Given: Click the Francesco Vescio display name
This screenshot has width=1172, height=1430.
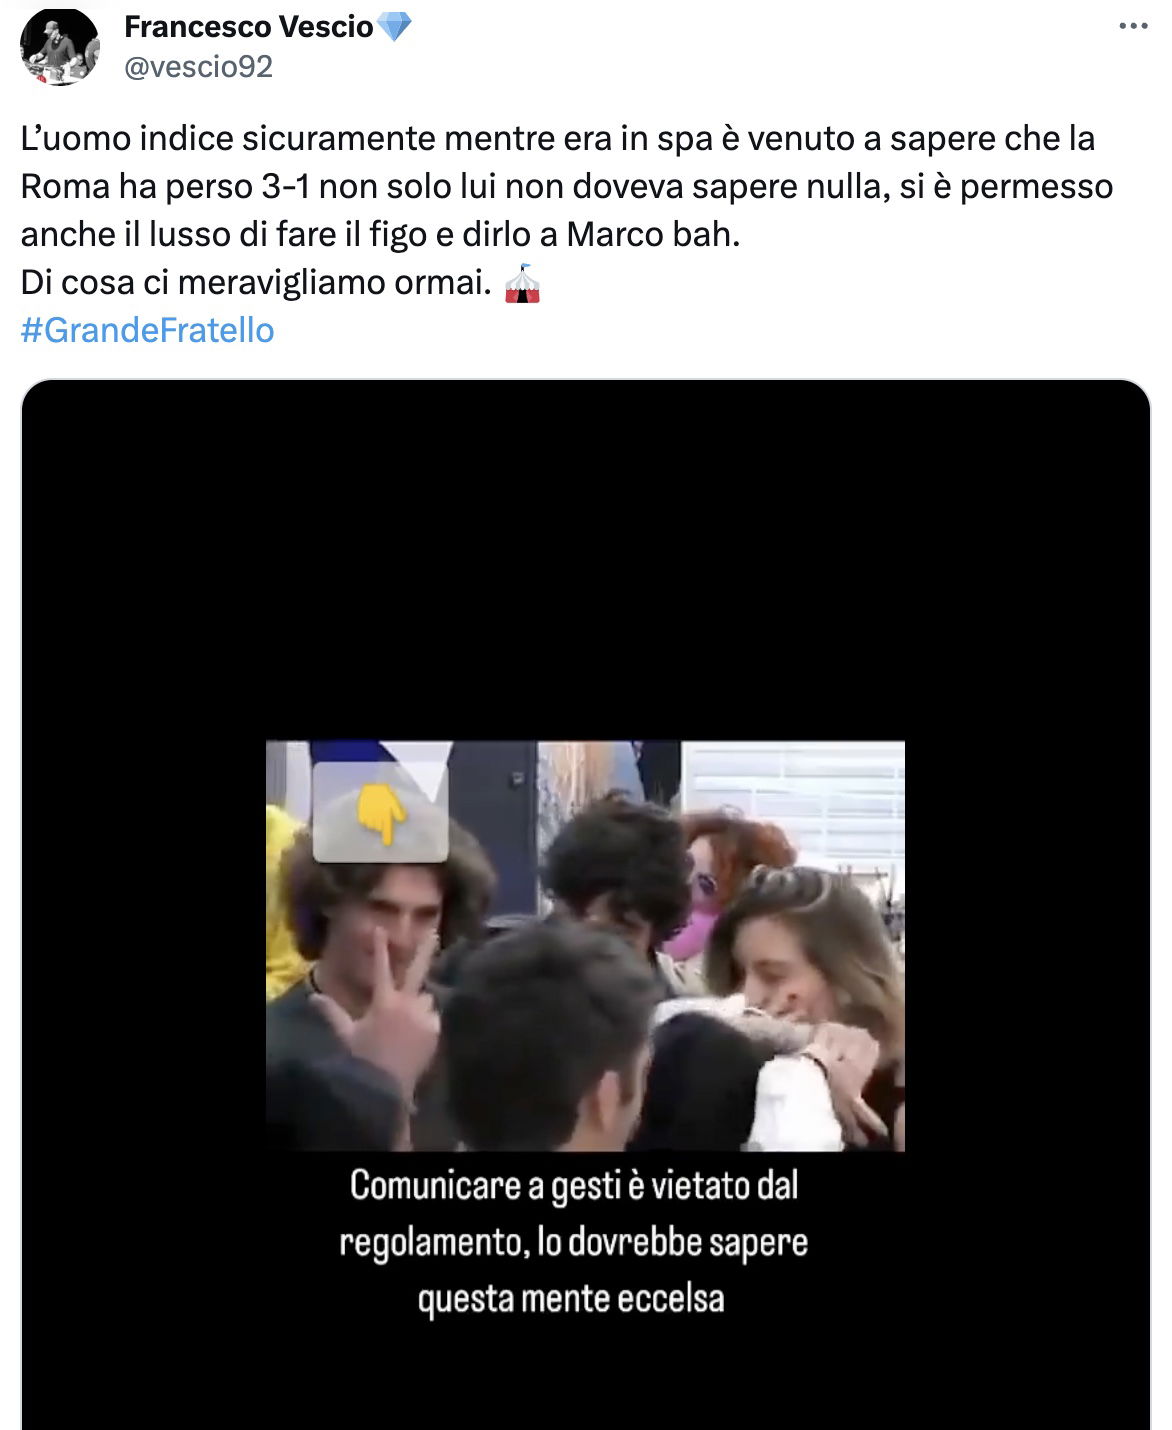Looking at the screenshot, I should click(248, 27).
